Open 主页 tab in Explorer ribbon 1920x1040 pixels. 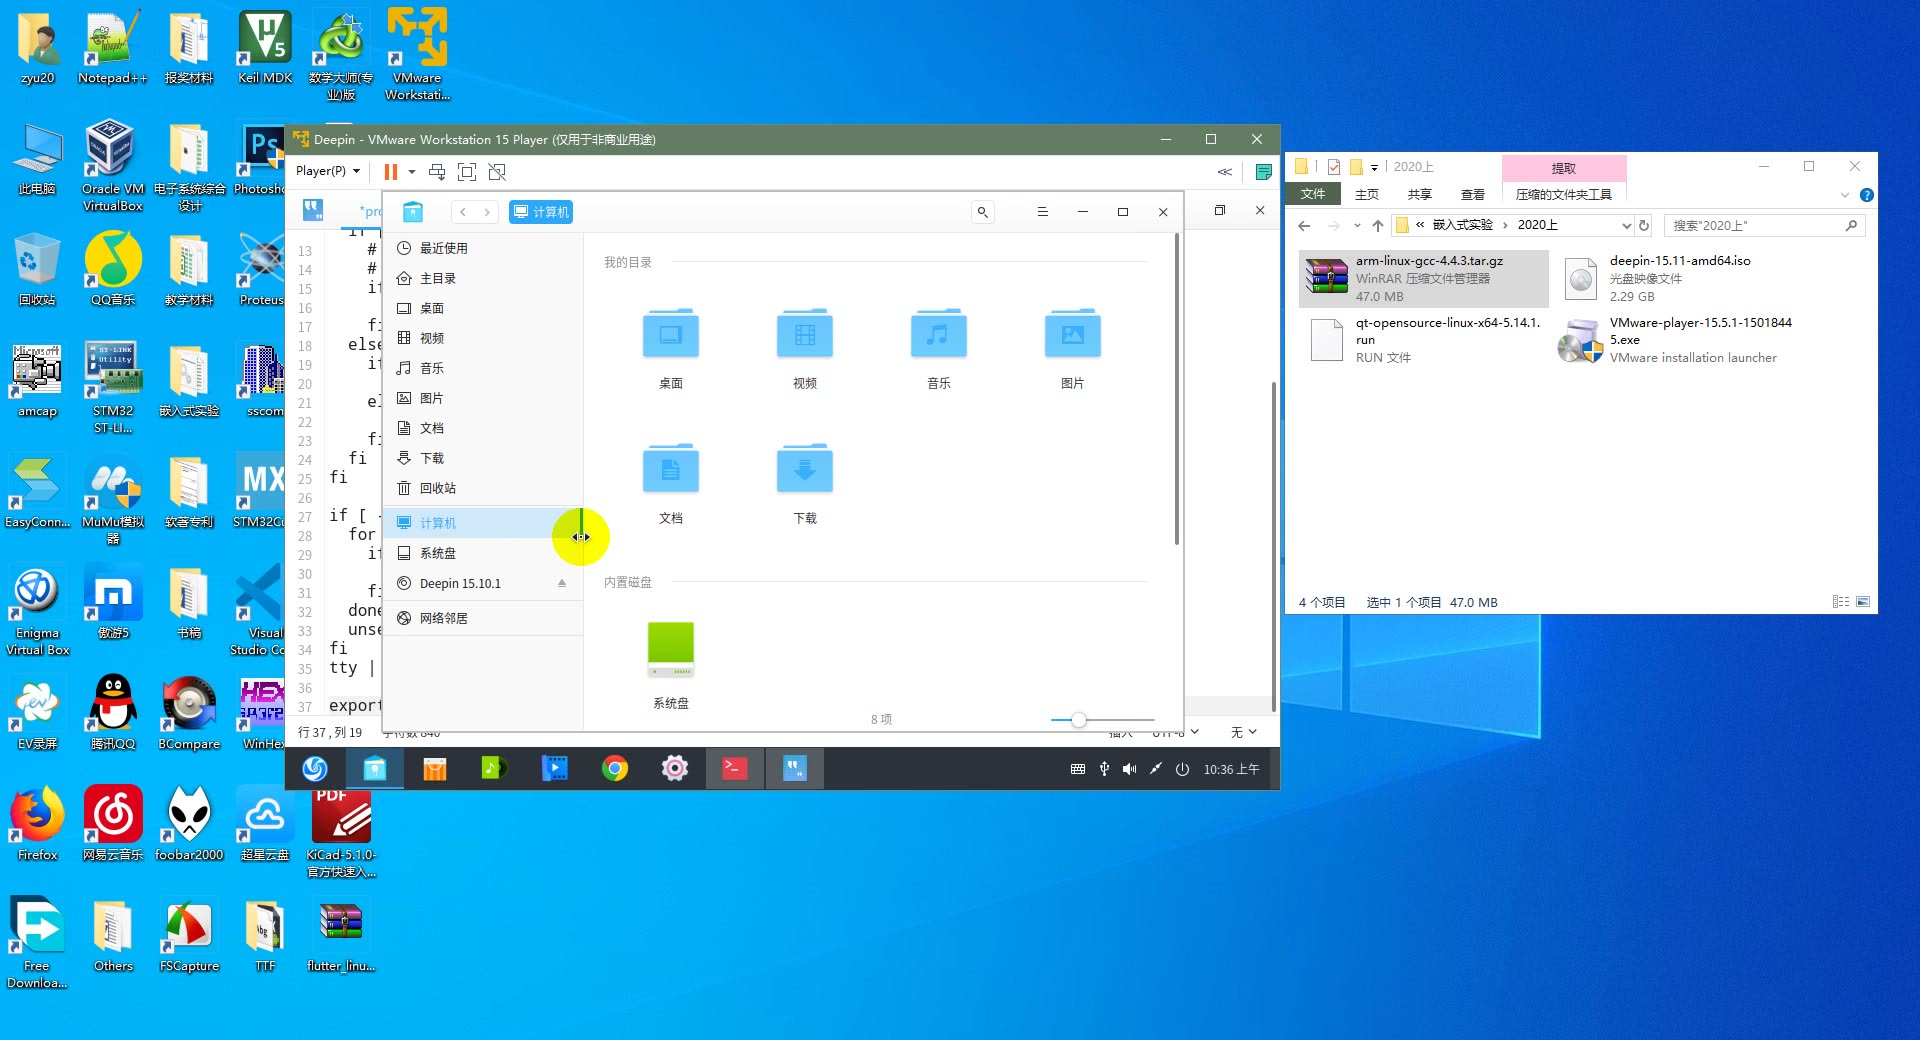[1367, 194]
